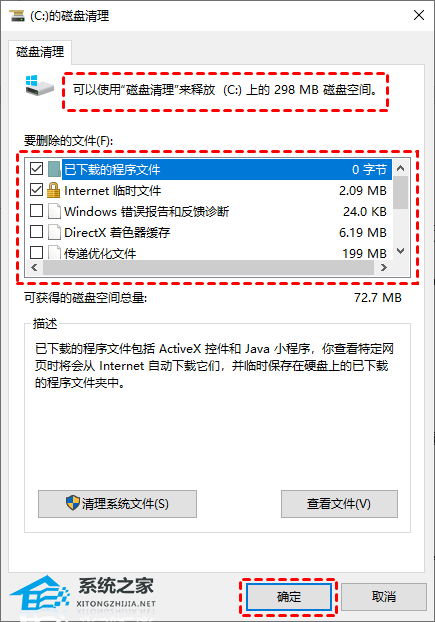Click the page icon next to 传递优化文件
Image resolution: width=435 pixels, height=622 pixels.
[54, 253]
